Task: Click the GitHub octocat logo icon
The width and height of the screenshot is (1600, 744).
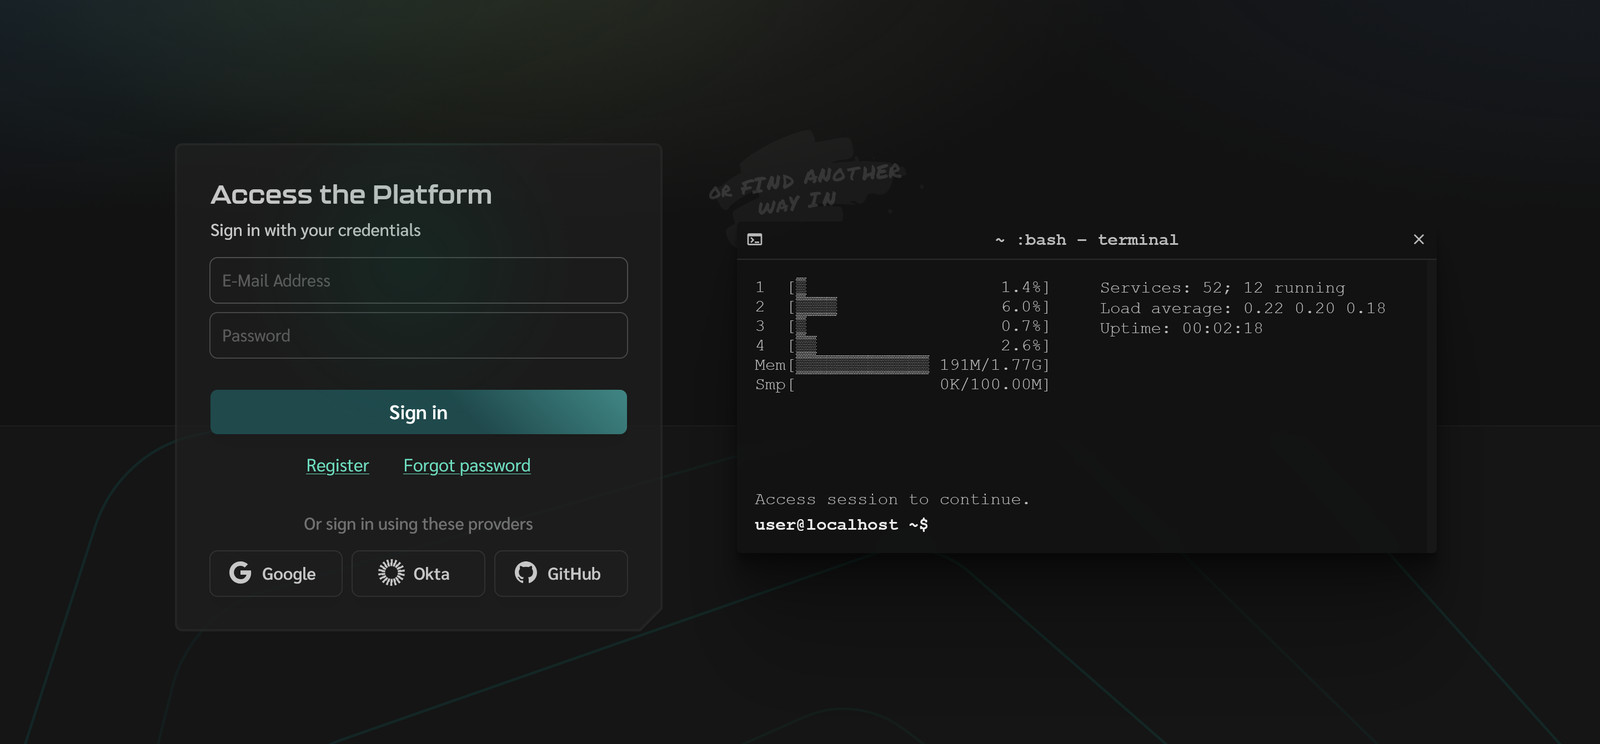Action: (x=526, y=573)
